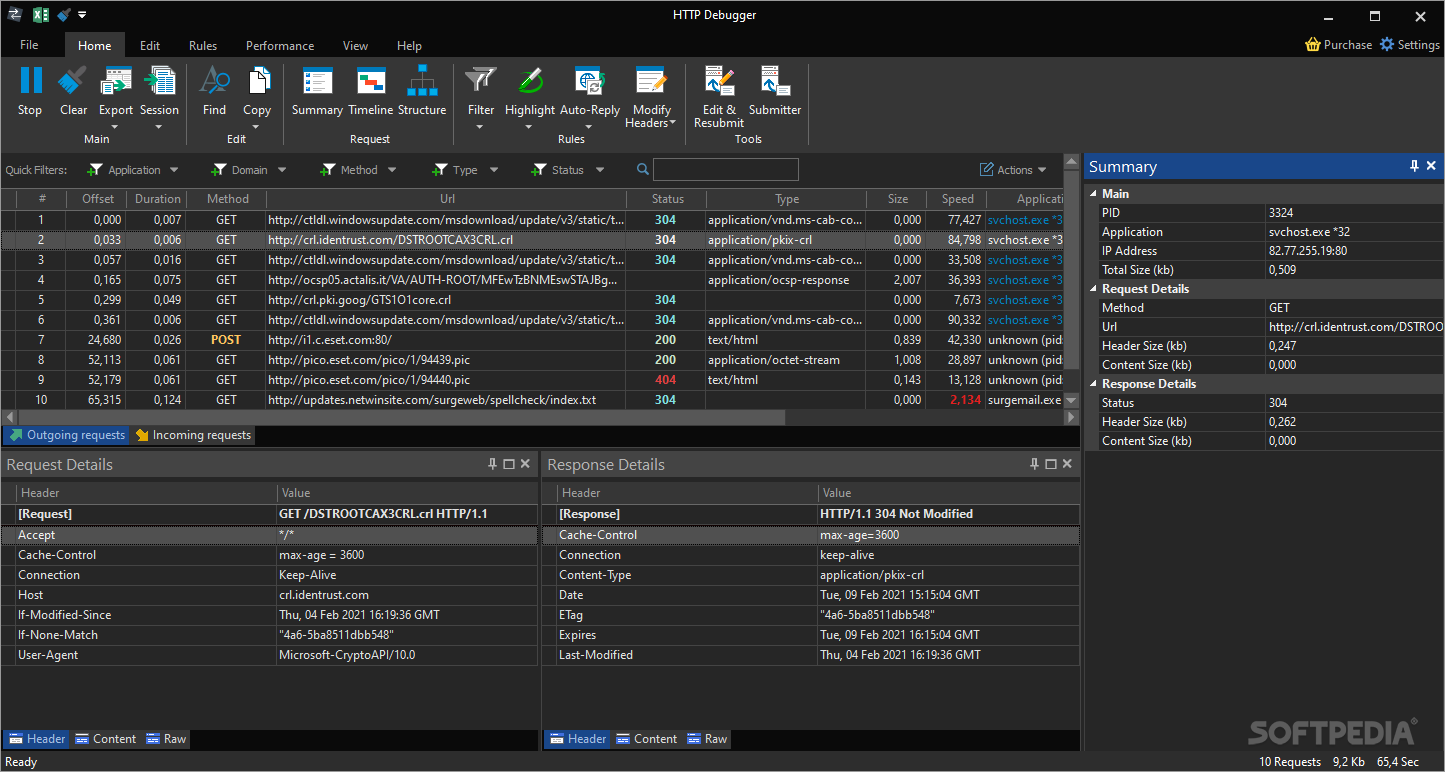Open the Auto-Reply rules tool

[590, 98]
